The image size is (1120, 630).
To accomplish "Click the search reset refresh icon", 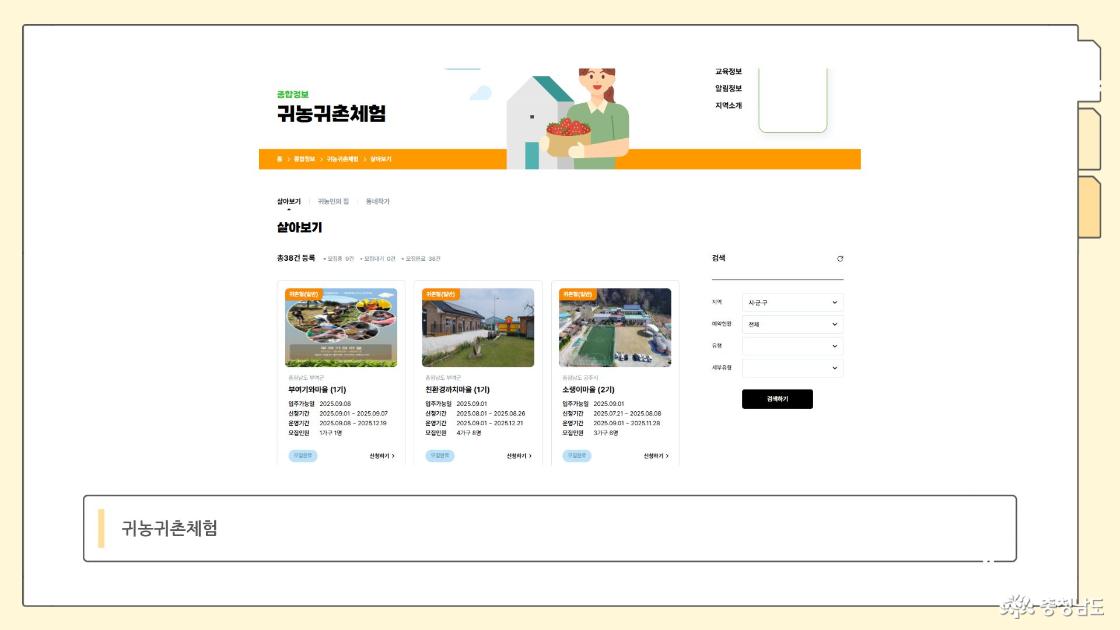I will (x=840, y=259).
